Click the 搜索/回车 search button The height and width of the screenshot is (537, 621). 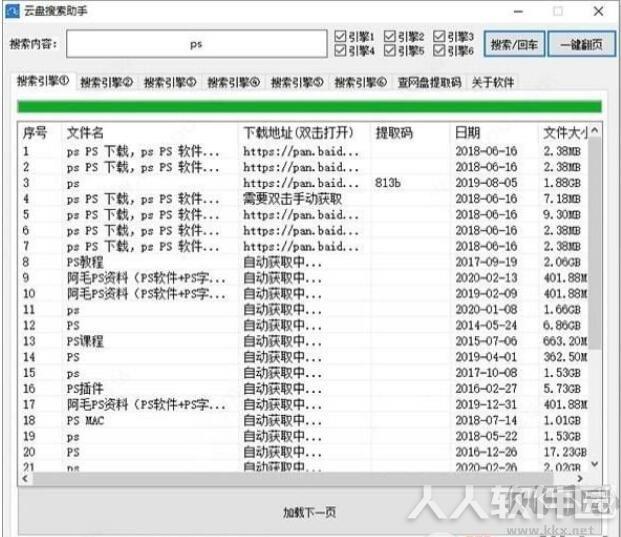(x=514, y=44)
